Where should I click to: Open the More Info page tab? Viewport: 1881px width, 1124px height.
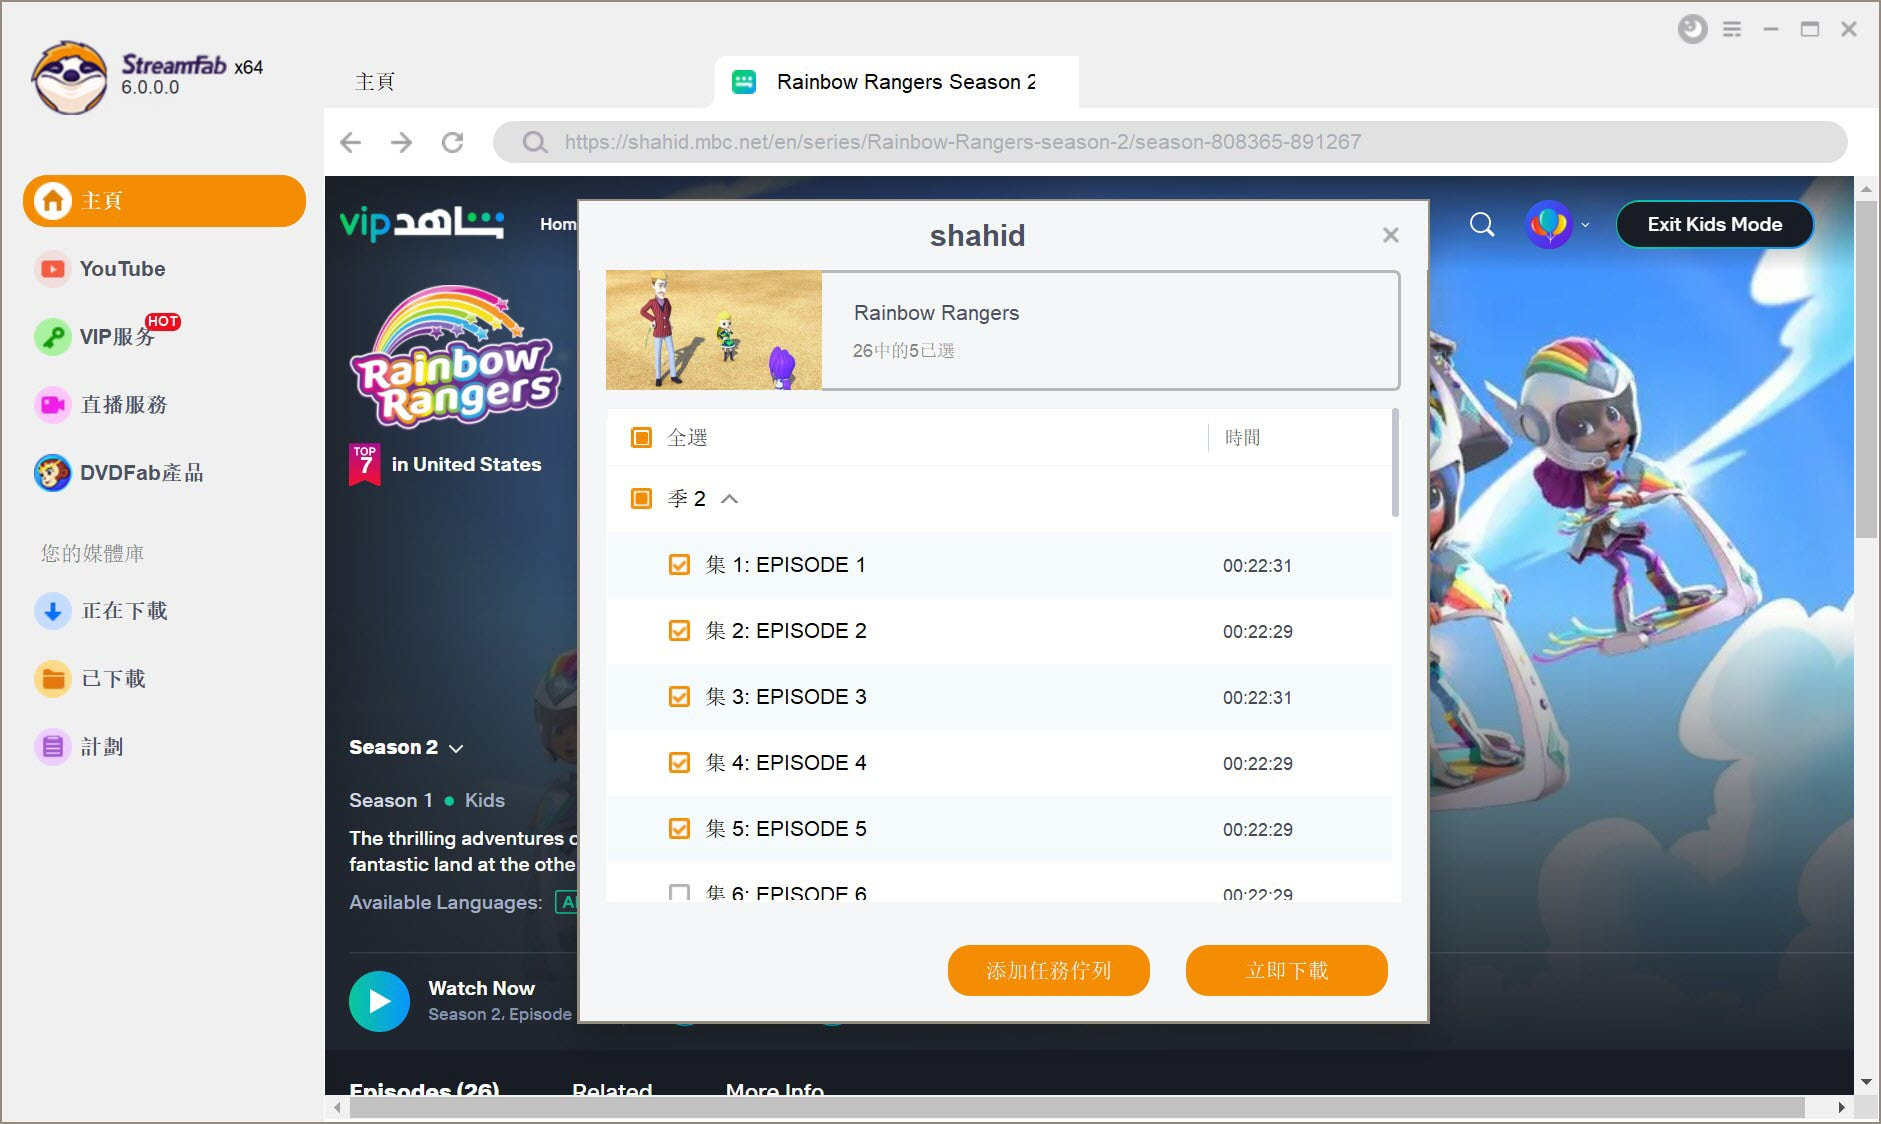point(775,1089)
